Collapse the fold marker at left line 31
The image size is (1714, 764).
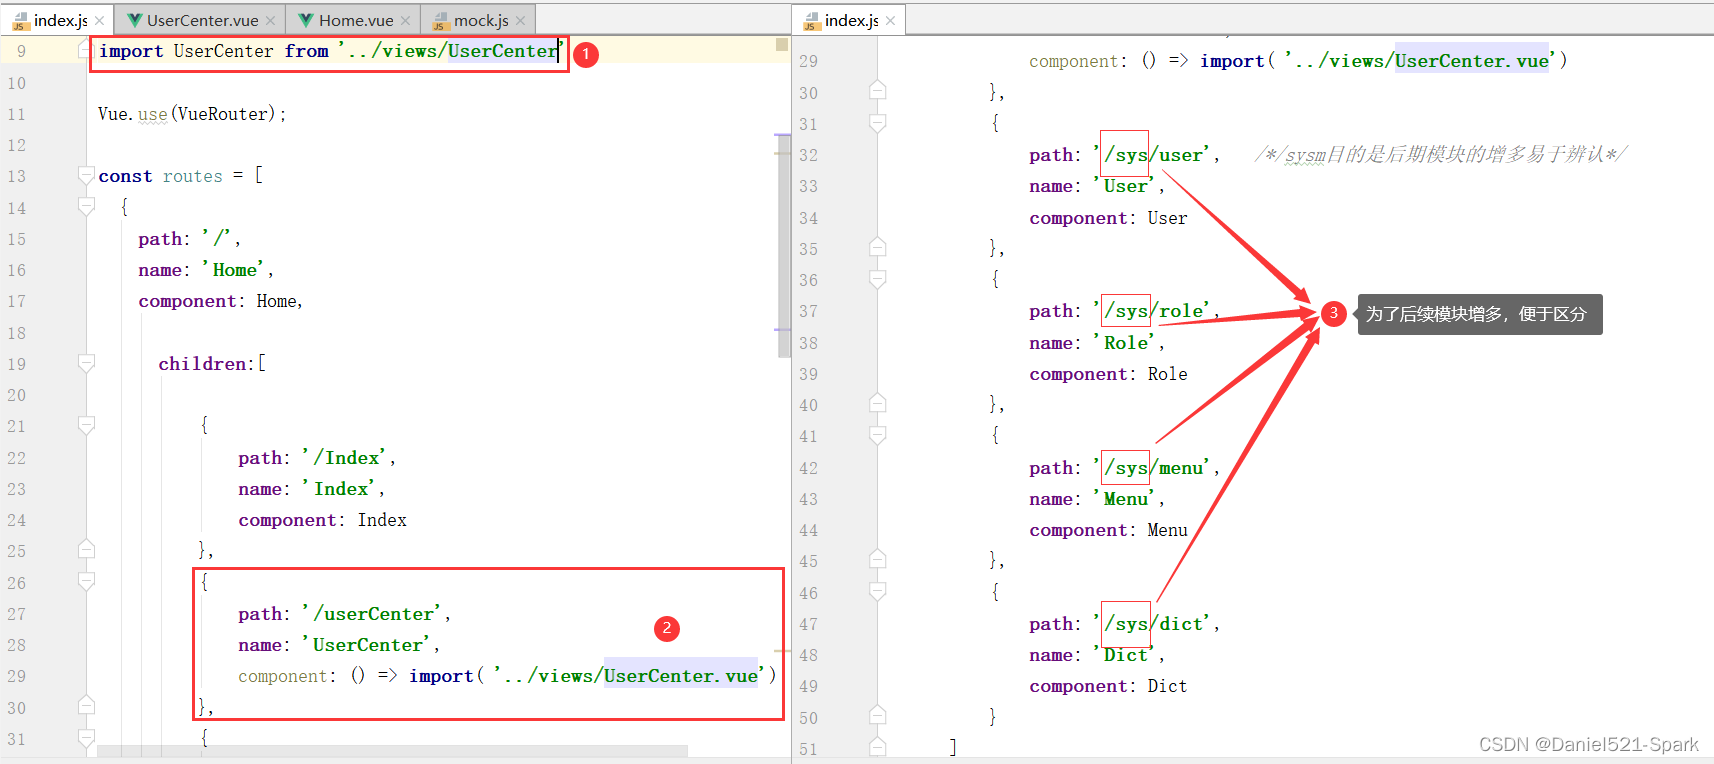pos(86,738)
